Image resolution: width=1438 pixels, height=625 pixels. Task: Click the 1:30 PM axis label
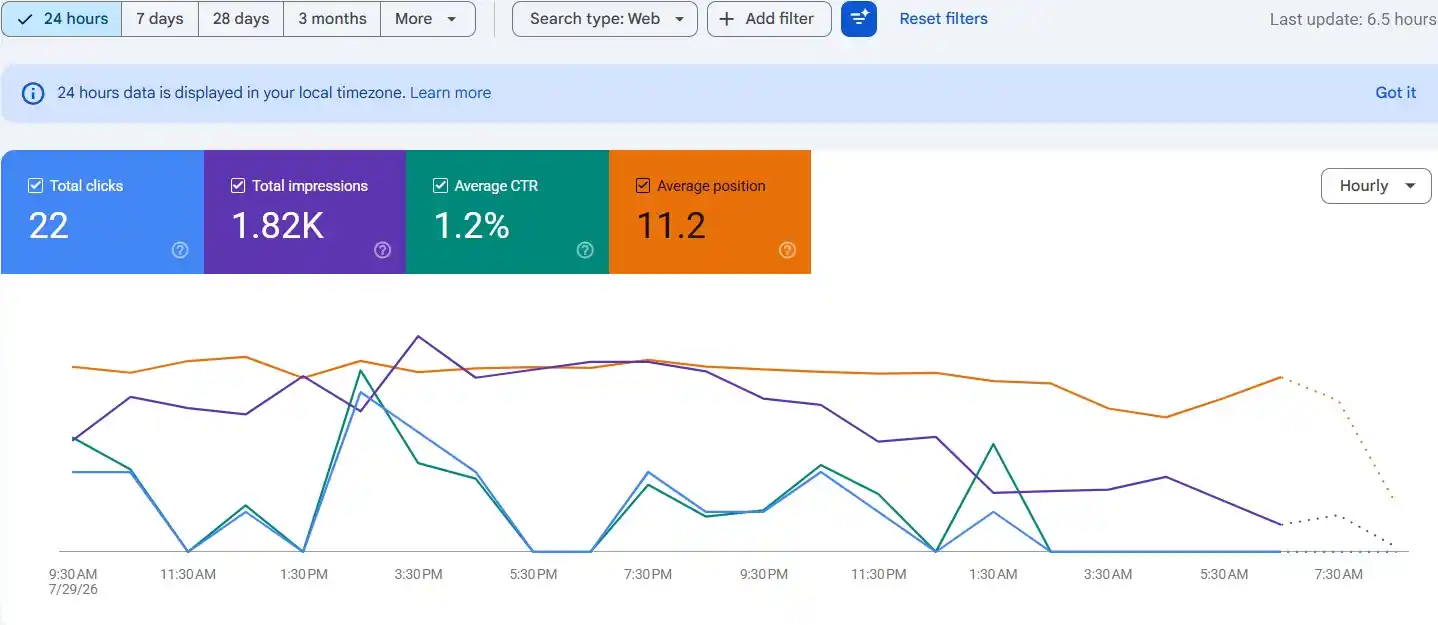(303, 574)
